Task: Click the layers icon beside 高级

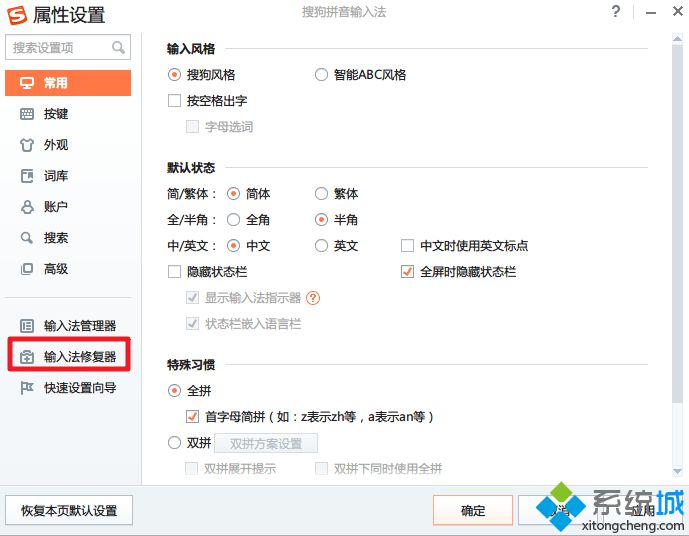Action: (27, 268)
